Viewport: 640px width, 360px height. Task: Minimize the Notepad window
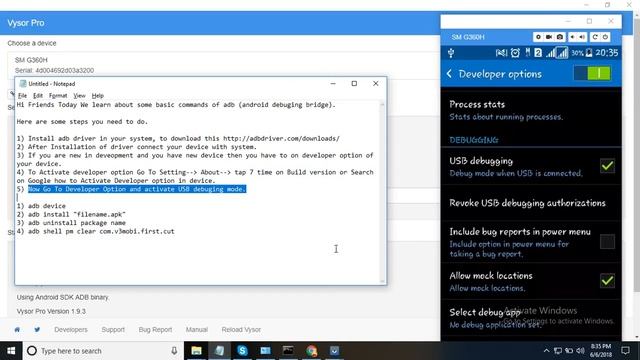(333, 83)
